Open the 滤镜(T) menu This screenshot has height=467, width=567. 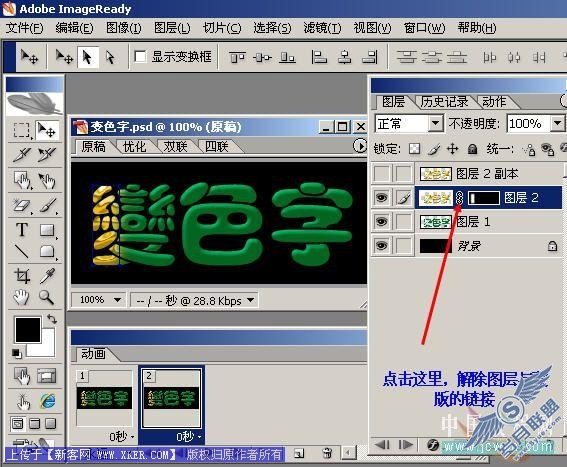point(322,28)
